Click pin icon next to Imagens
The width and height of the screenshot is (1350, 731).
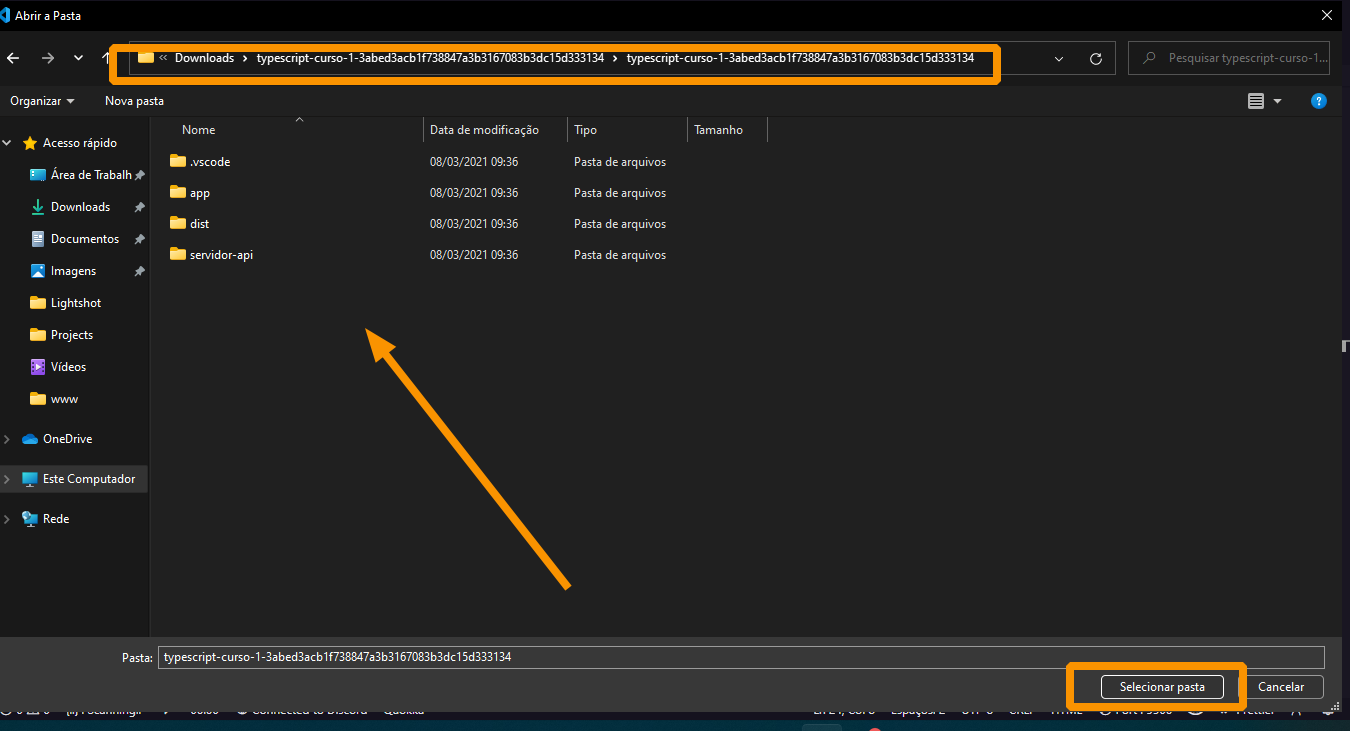140,271
